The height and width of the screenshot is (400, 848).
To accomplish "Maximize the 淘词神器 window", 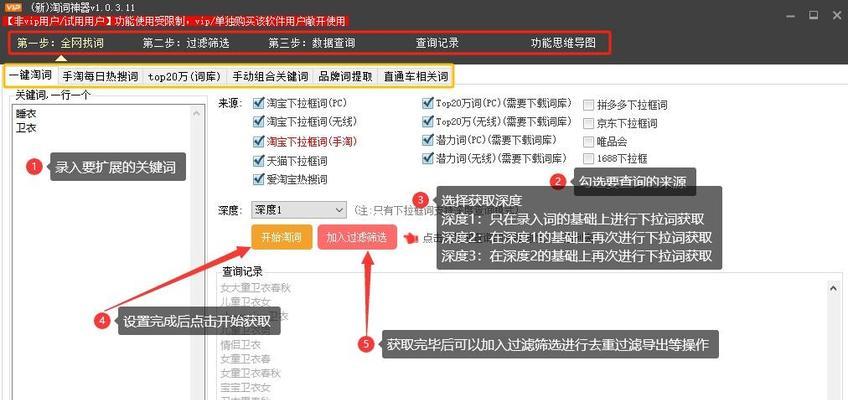I will coord(813,15).
